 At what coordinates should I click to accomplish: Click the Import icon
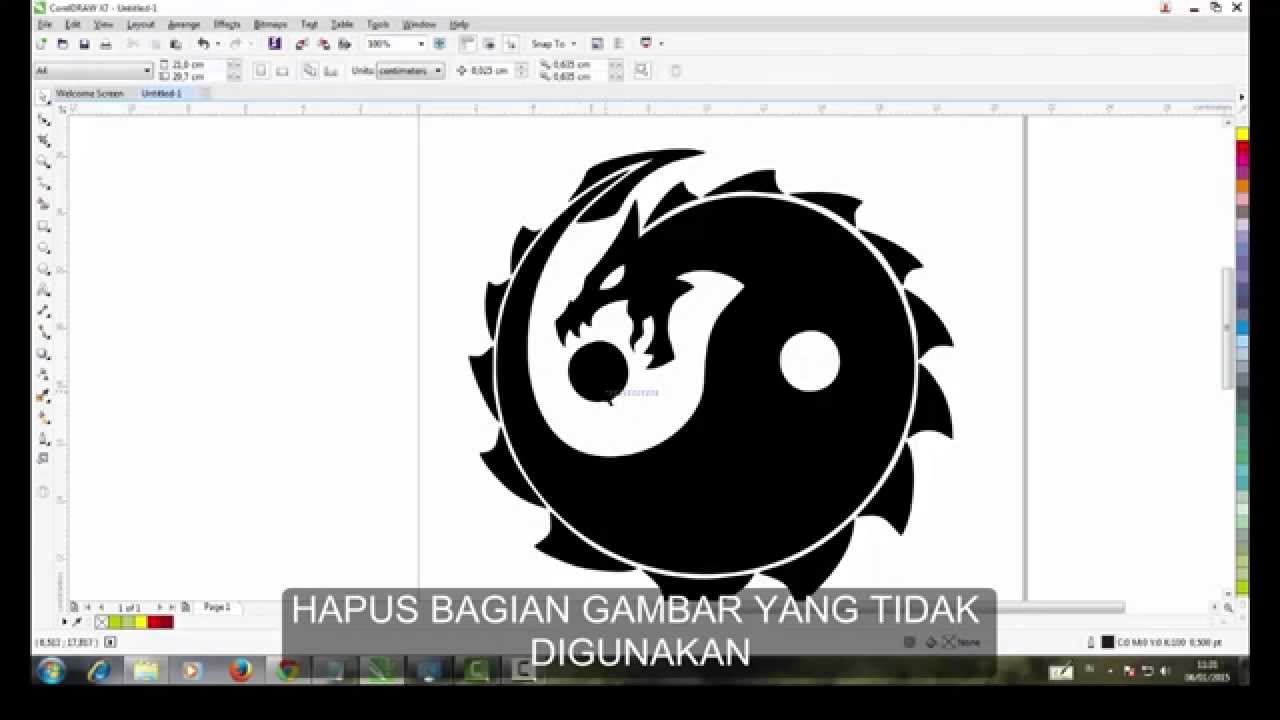tap(301, 44)
